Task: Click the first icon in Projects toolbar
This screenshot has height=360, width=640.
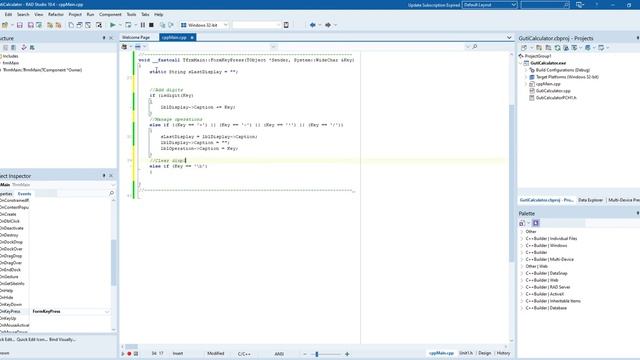Action: (x=524, y=48)
